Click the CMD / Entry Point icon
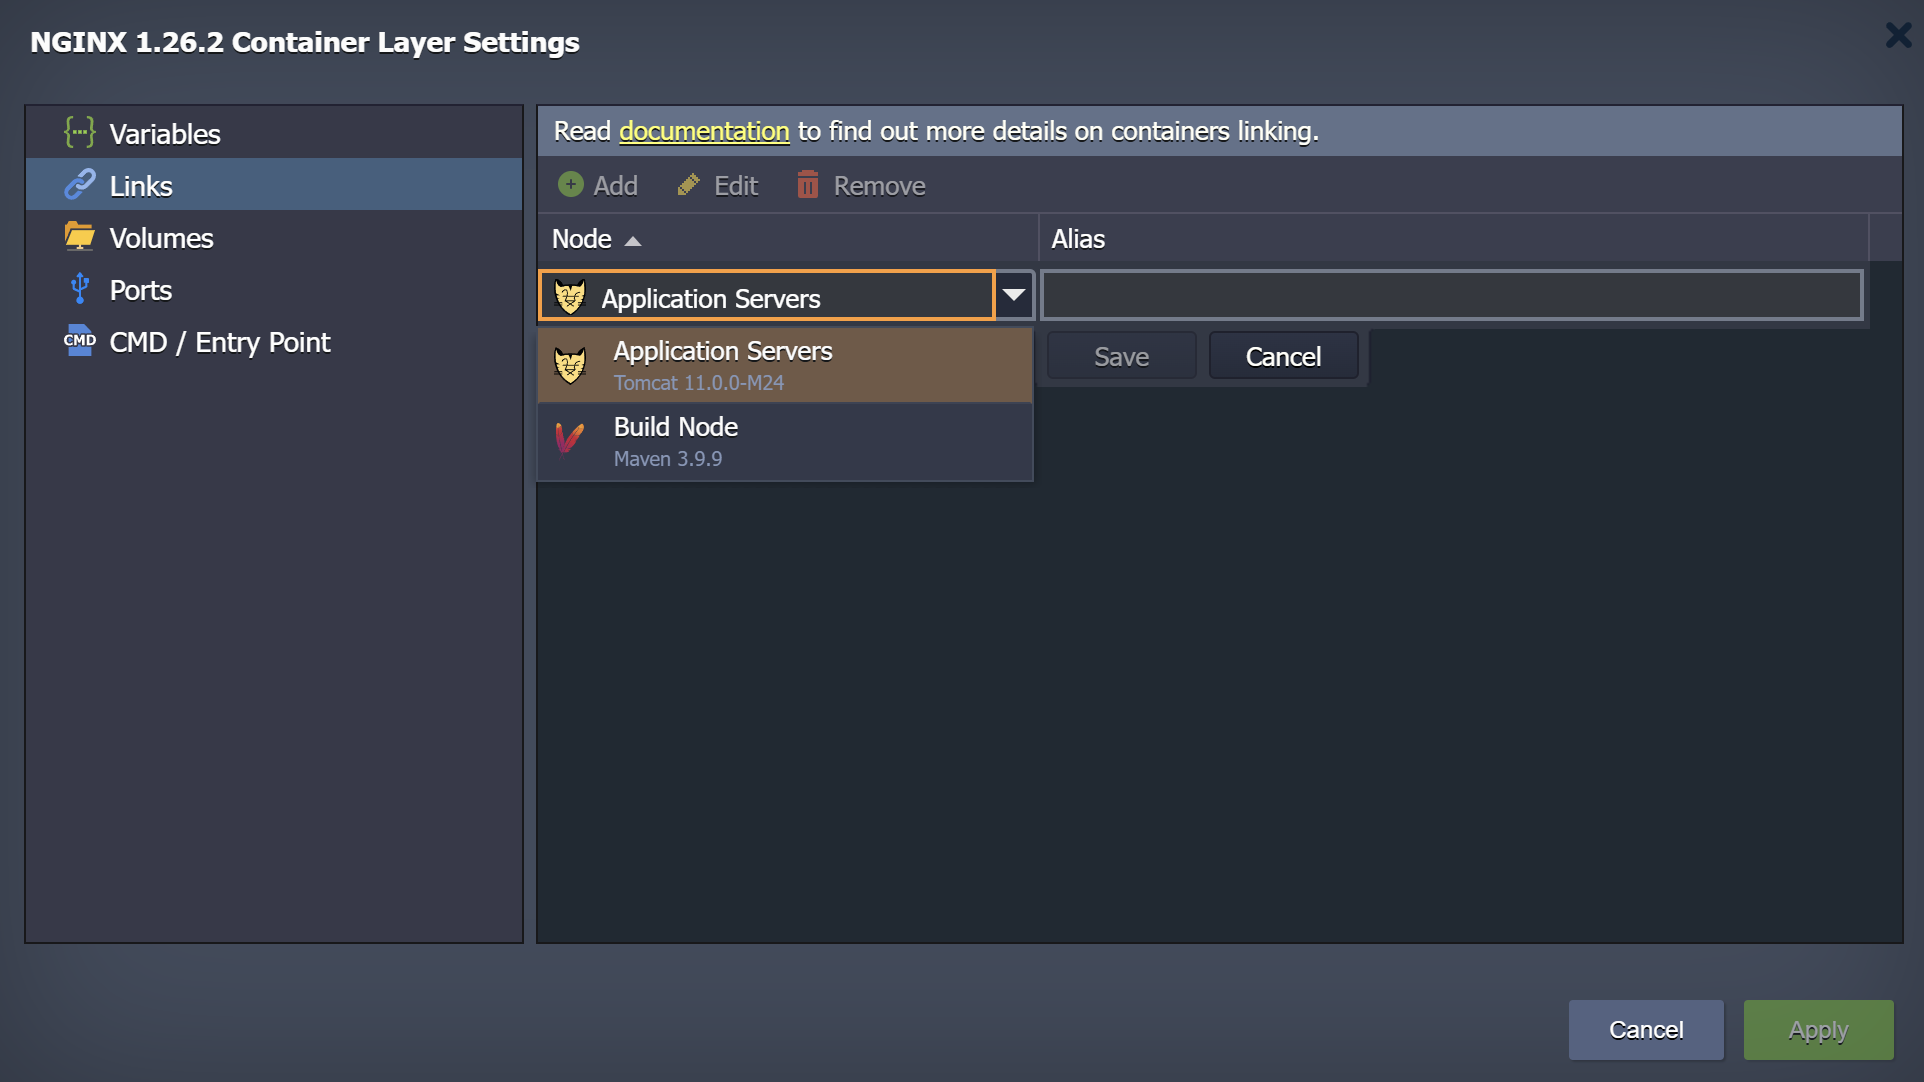1924x1082 pixels. 79,342
